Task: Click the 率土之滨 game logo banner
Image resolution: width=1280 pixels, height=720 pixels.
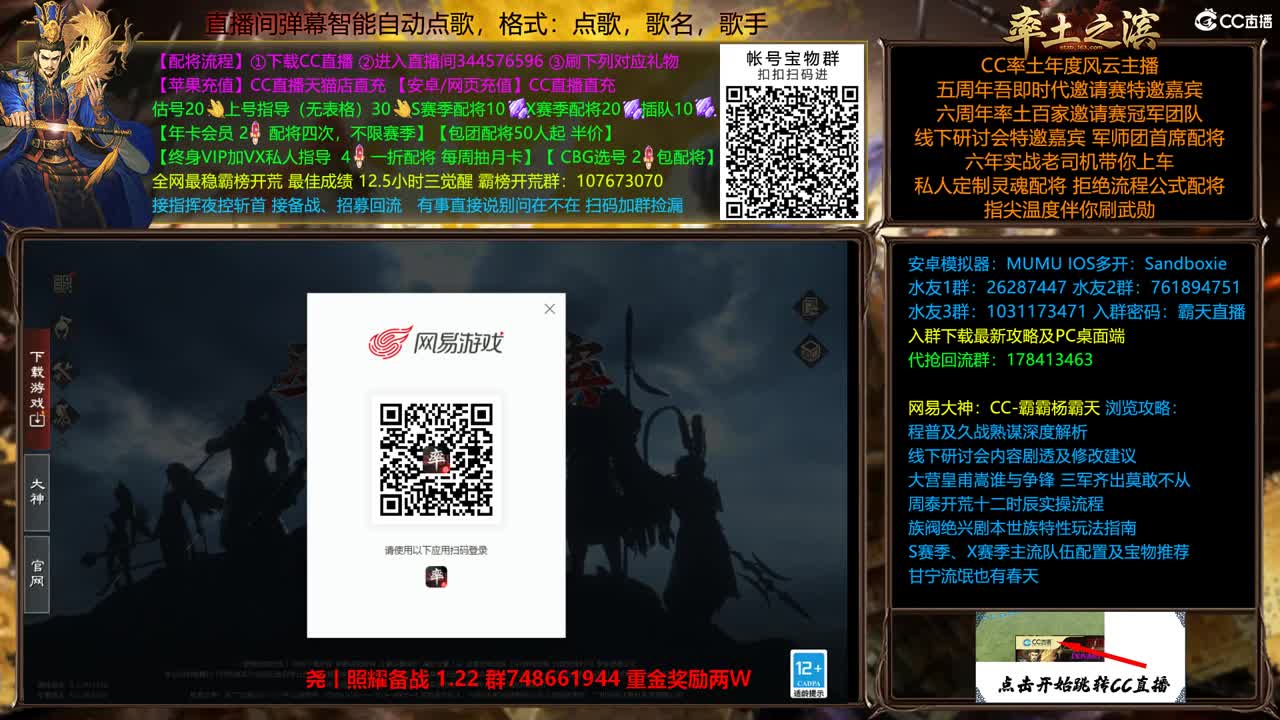Action: pos(1081,27)
